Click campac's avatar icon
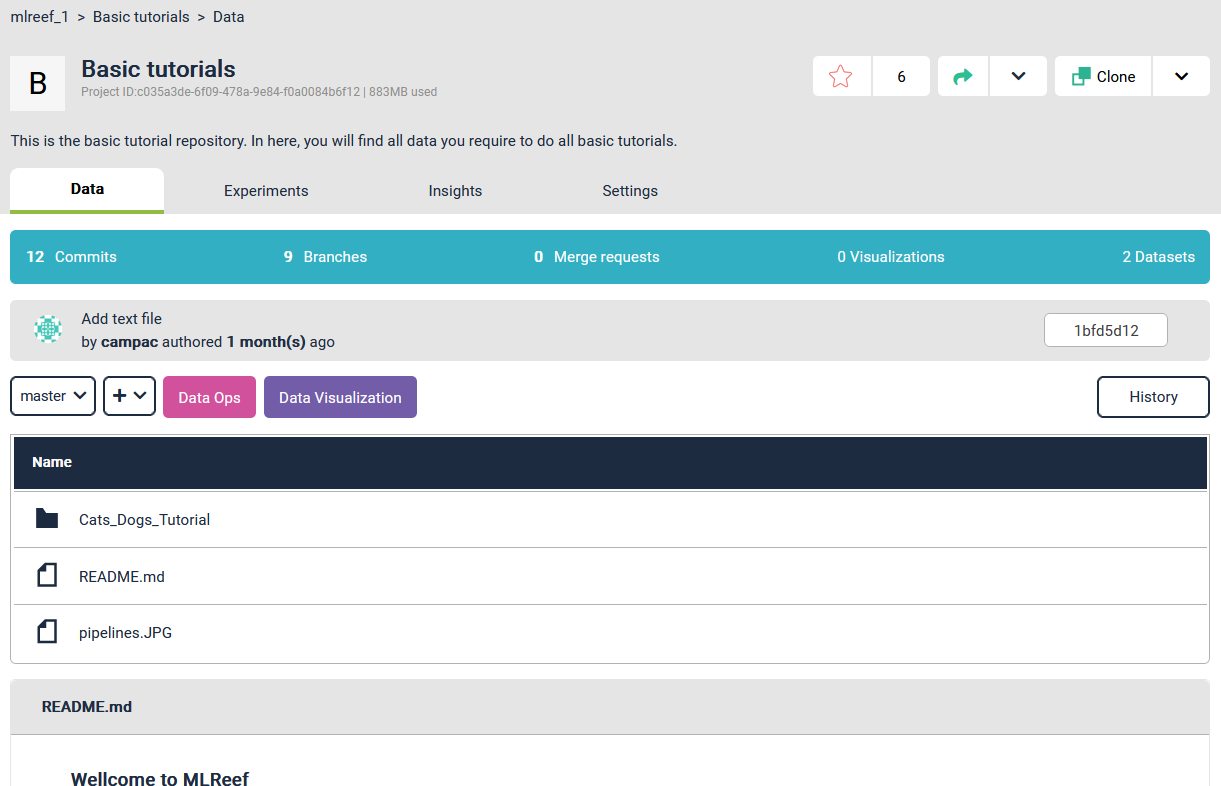The height and width of the screenshot is (786, 1221). (x=48, y=329)
